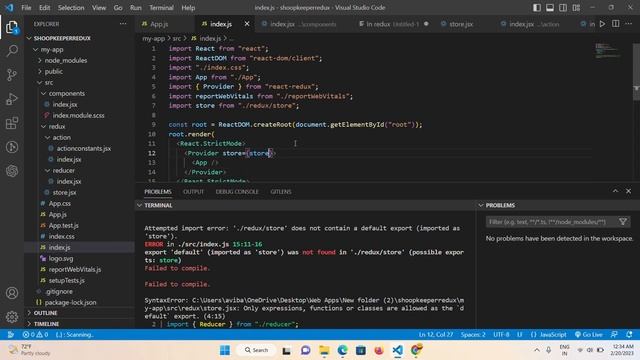Switch to the DEBUG CONSOLE panel tab
This screenshot has width=640, height=360.
[x=237, y=191]
